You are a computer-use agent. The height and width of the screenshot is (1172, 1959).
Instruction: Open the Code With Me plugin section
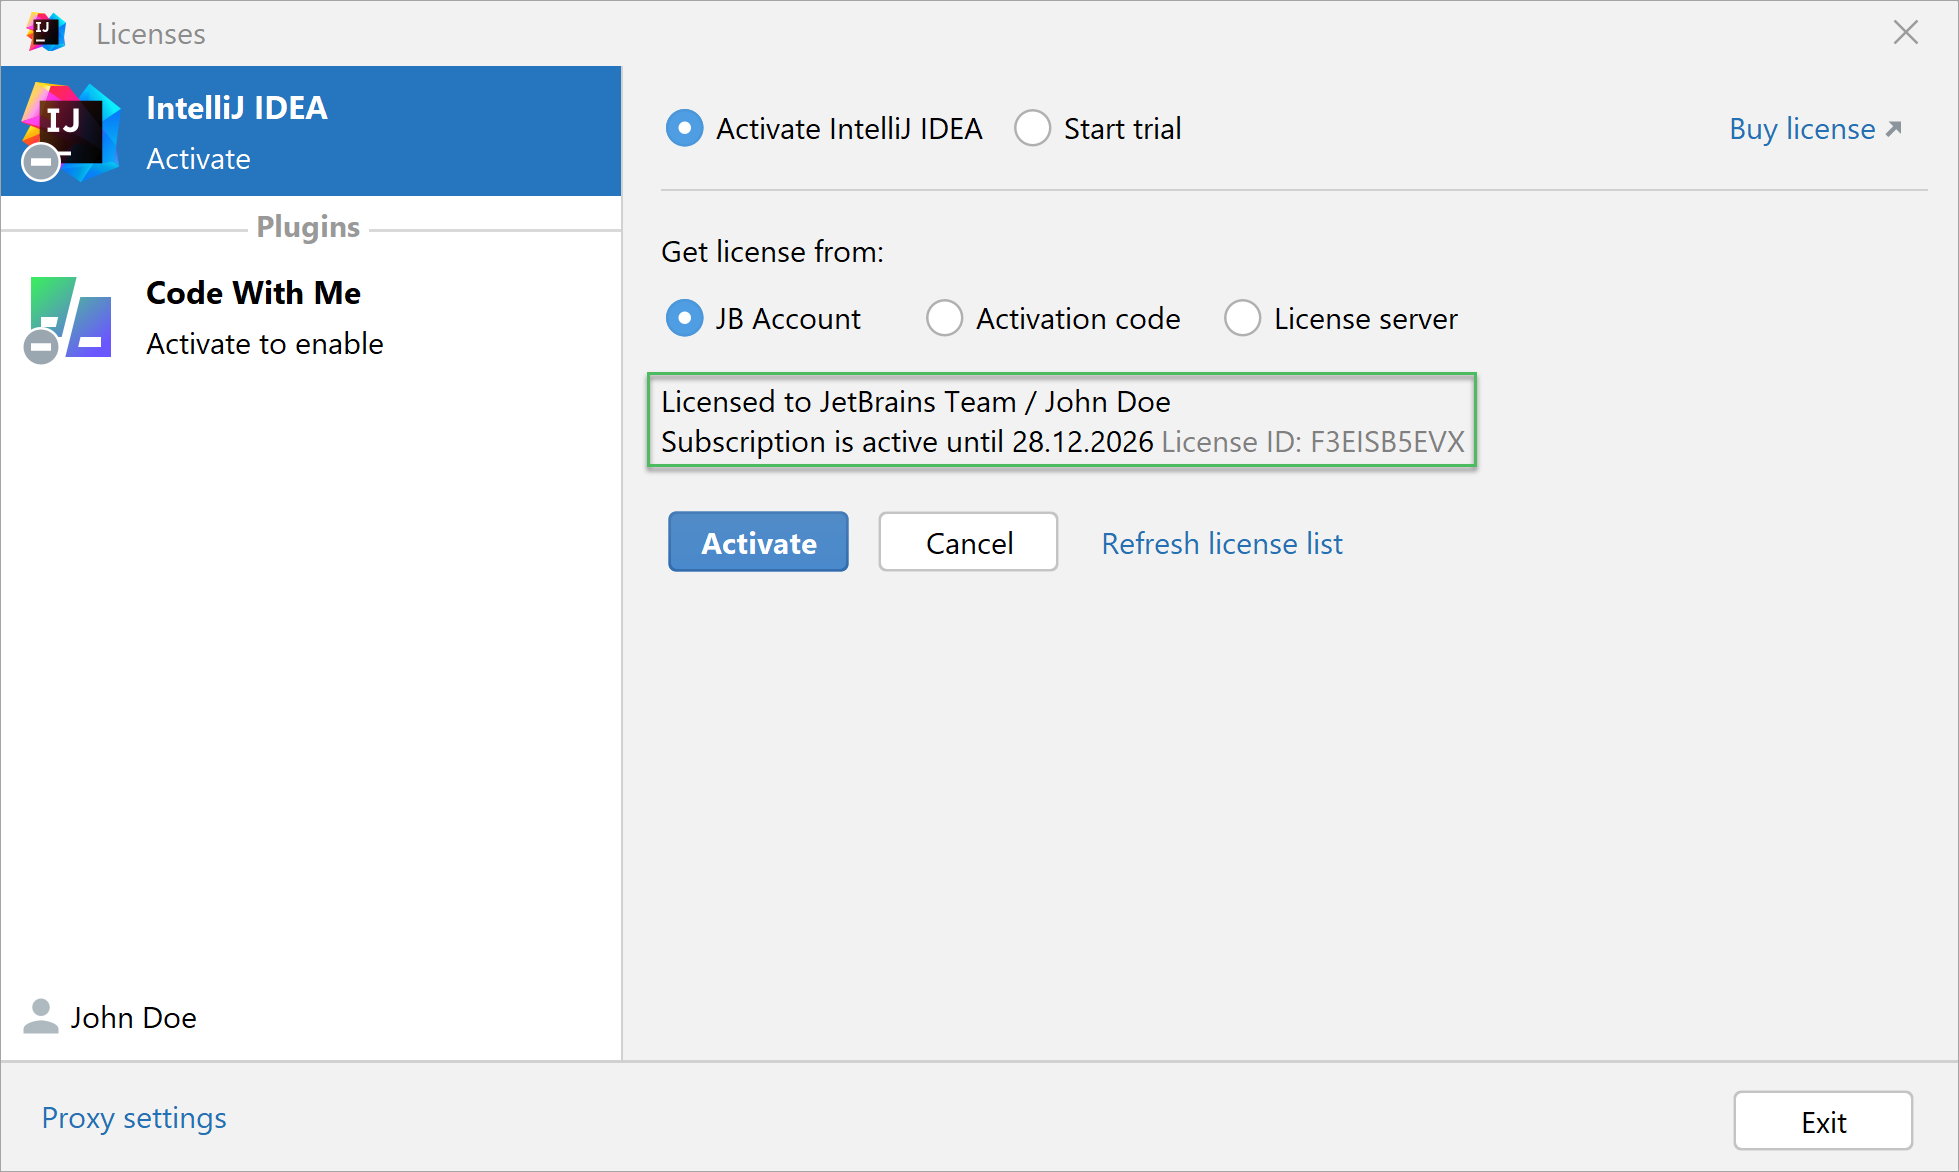click(253, 293)
